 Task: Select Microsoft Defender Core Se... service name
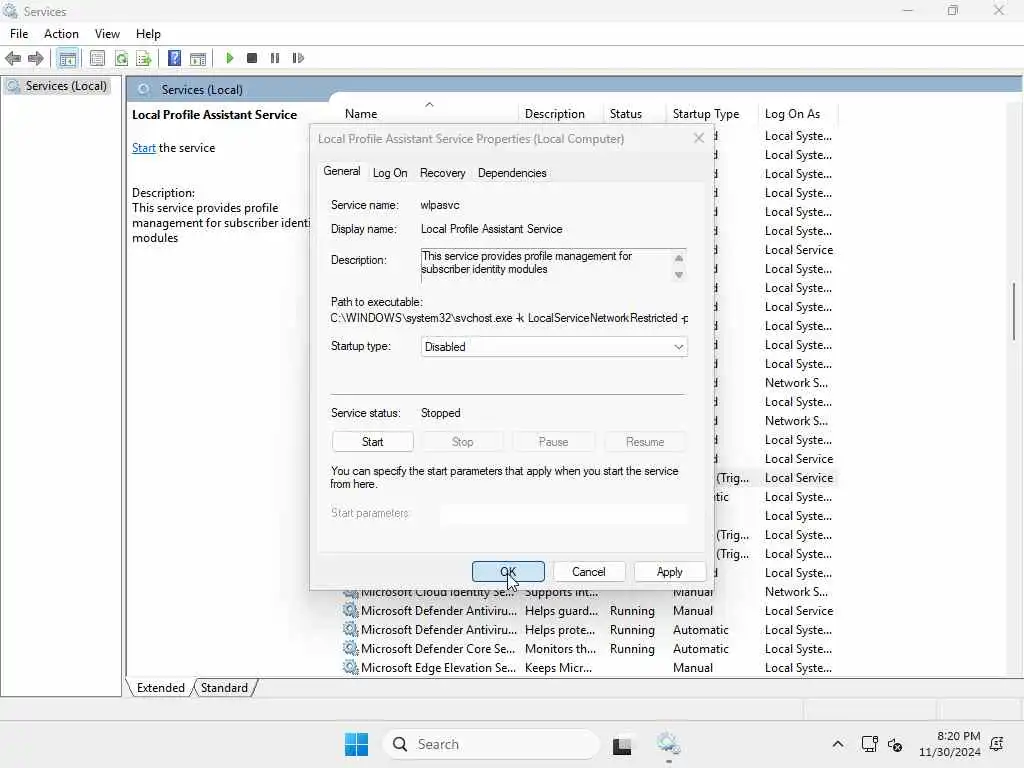(438, 648)
